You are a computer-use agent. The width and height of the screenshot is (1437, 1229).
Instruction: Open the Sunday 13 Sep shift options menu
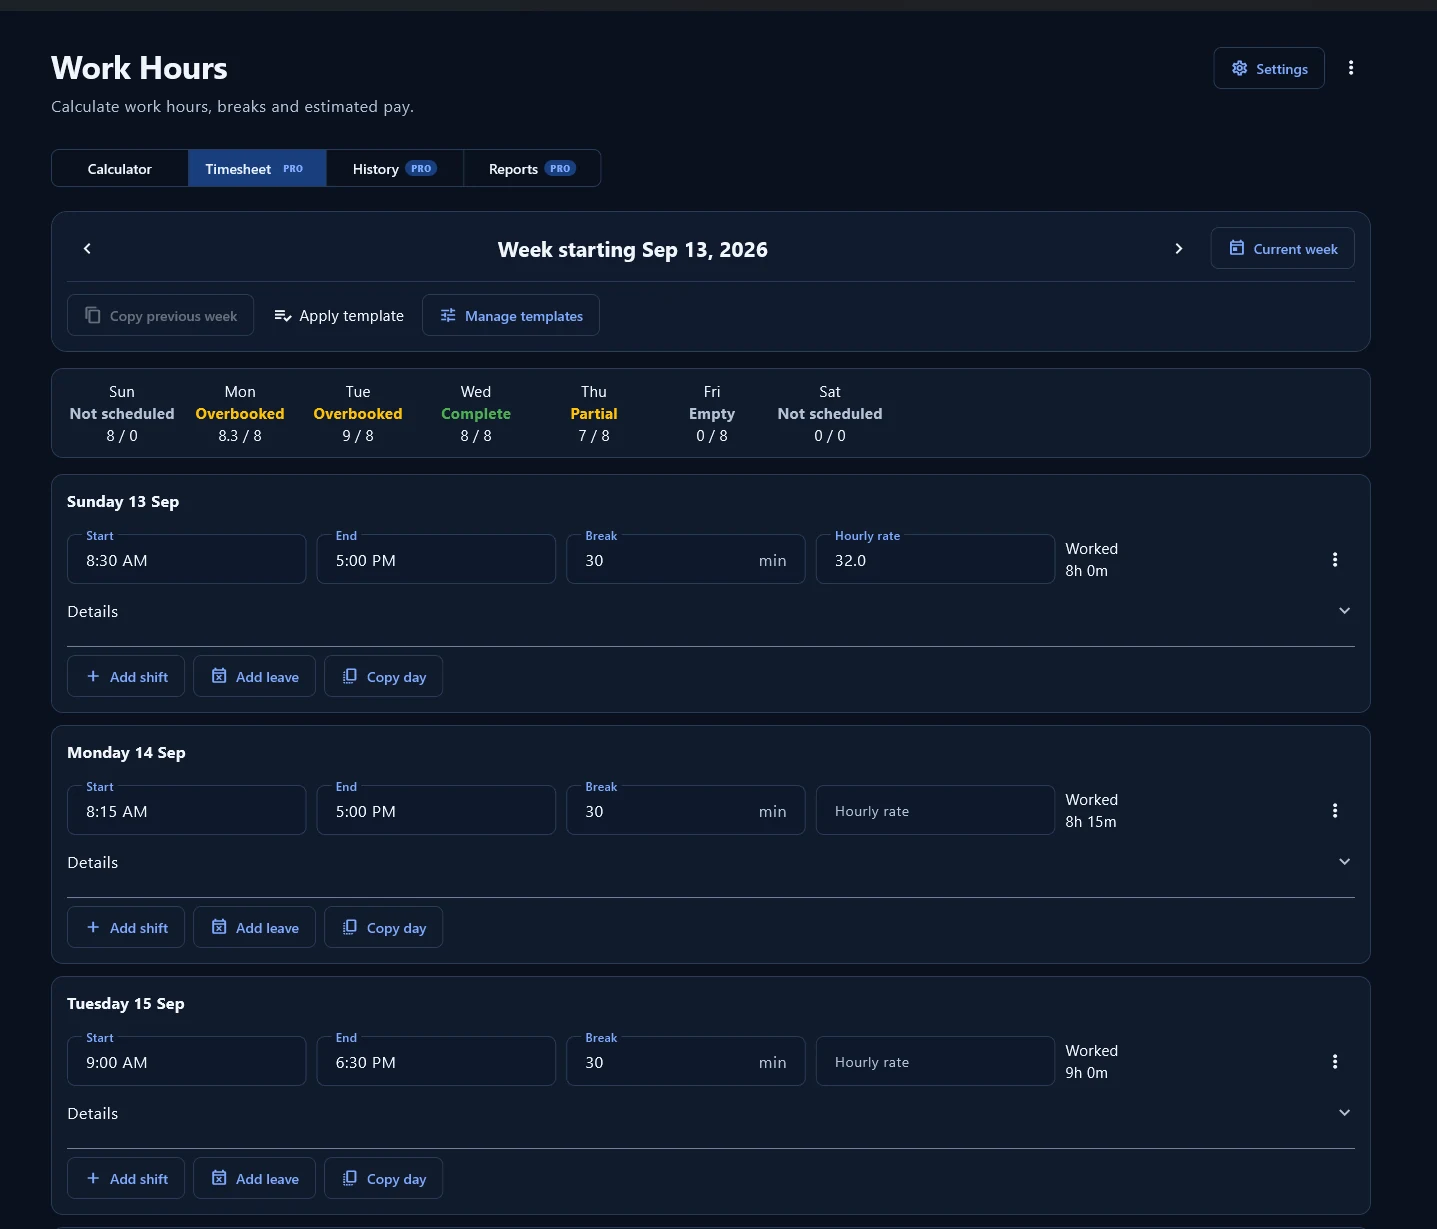tap(1335, 560)
